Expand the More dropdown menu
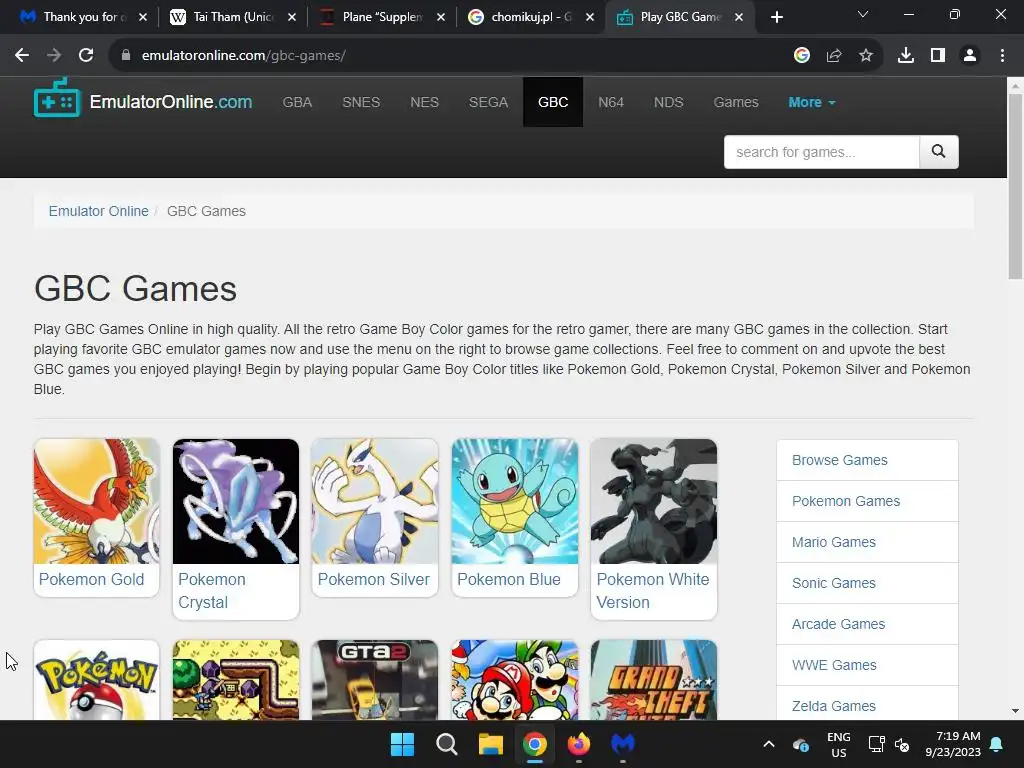 click(812, 103)
